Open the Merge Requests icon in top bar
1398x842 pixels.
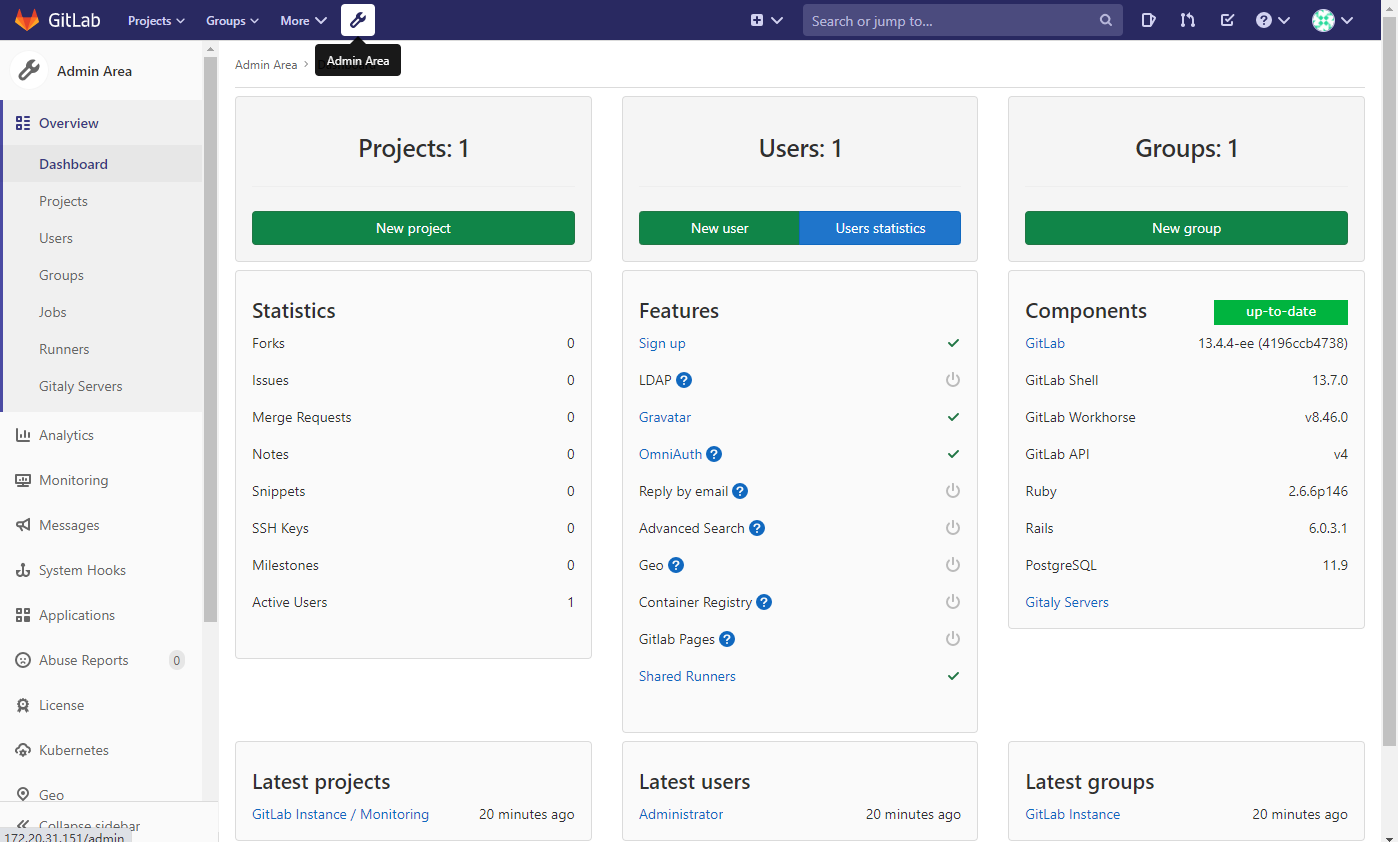tap(1187, 19)
